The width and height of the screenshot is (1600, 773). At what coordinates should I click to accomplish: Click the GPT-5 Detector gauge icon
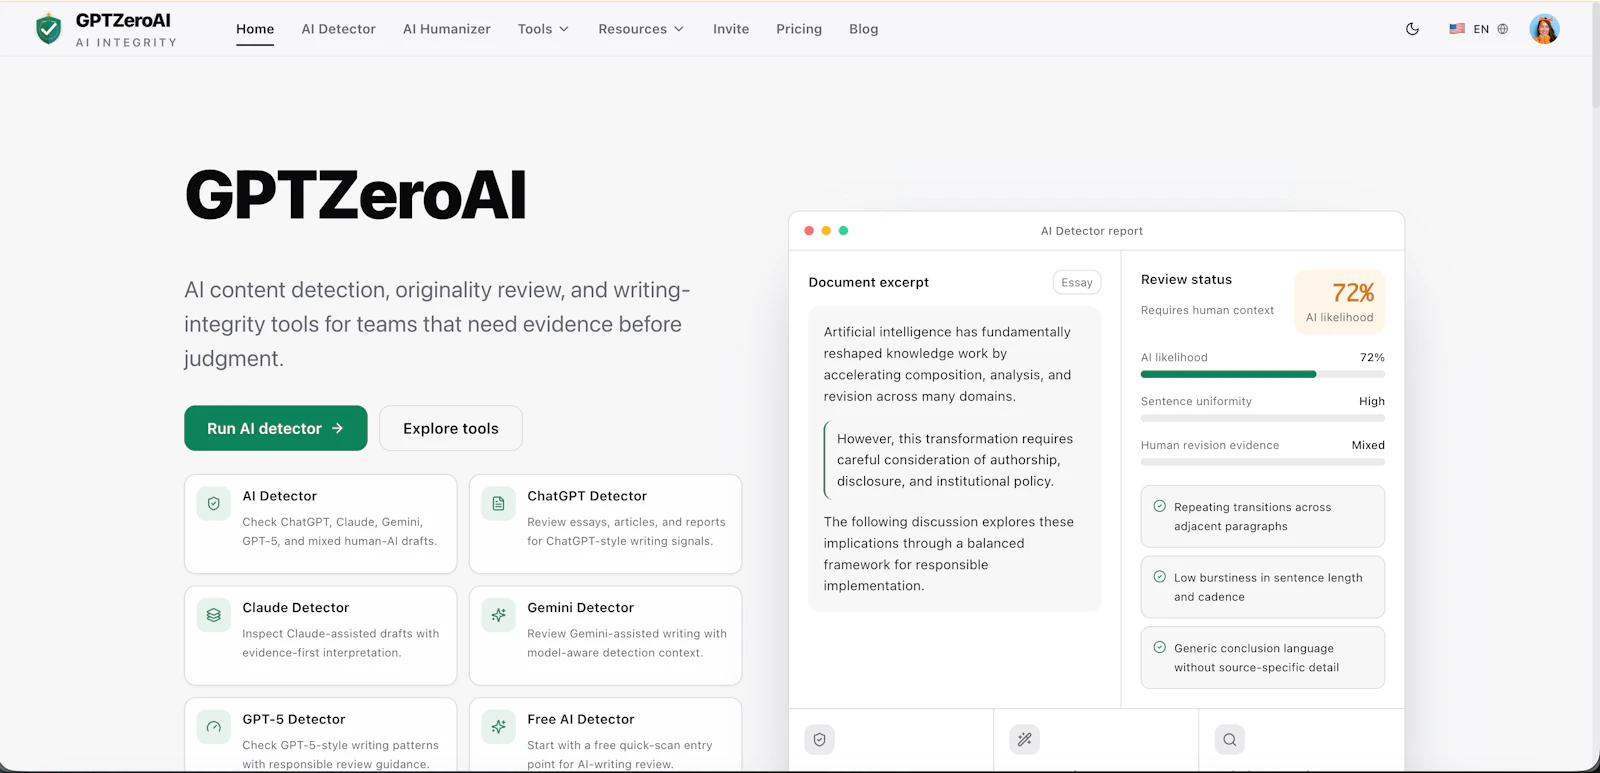tap(213, 727)
